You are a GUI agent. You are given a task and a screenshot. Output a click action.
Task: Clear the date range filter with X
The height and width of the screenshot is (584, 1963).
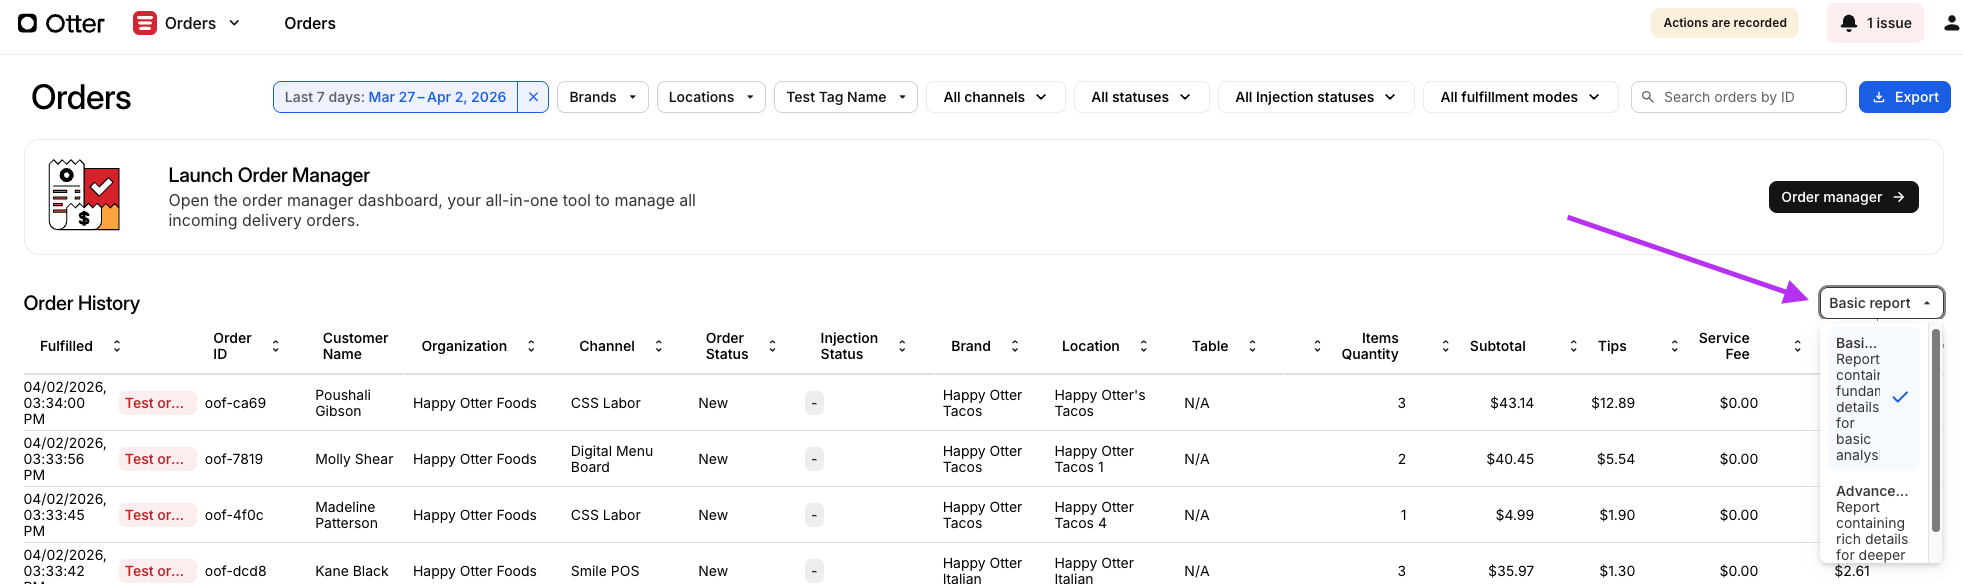tap(533, 97)
